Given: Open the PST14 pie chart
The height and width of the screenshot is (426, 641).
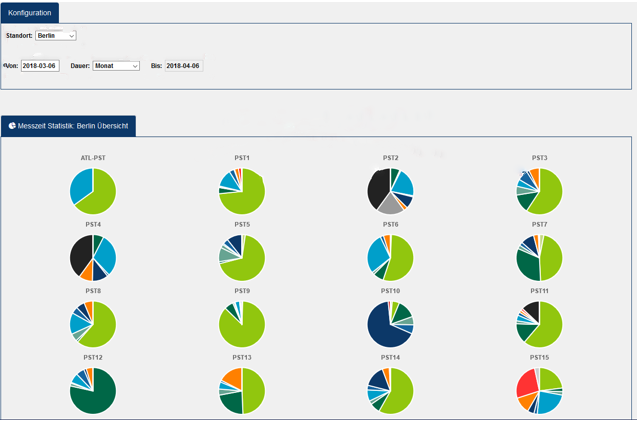Looking at the screenshot, I should click(x=390, y=391).
